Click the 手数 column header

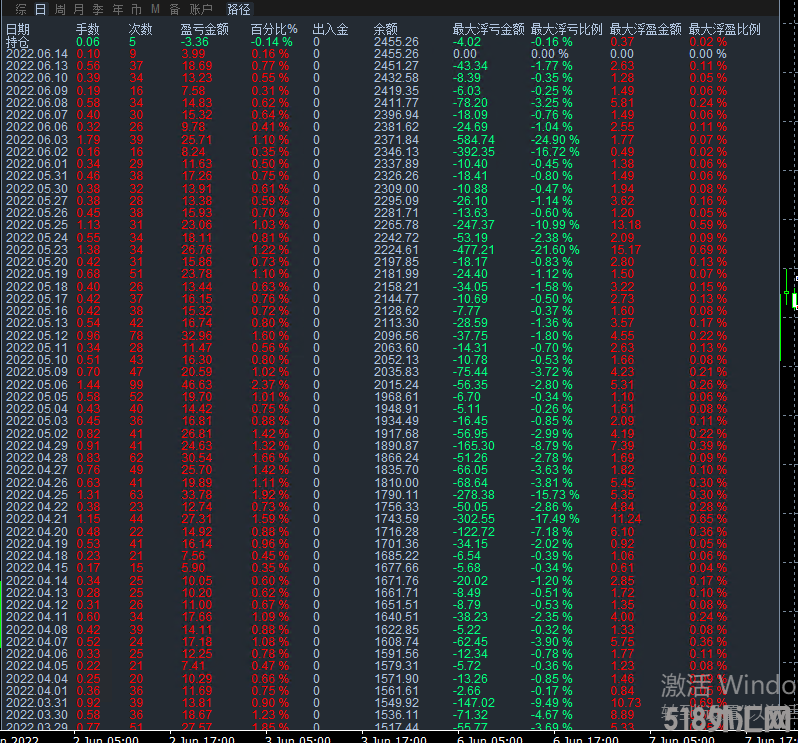tap(88, 30)
